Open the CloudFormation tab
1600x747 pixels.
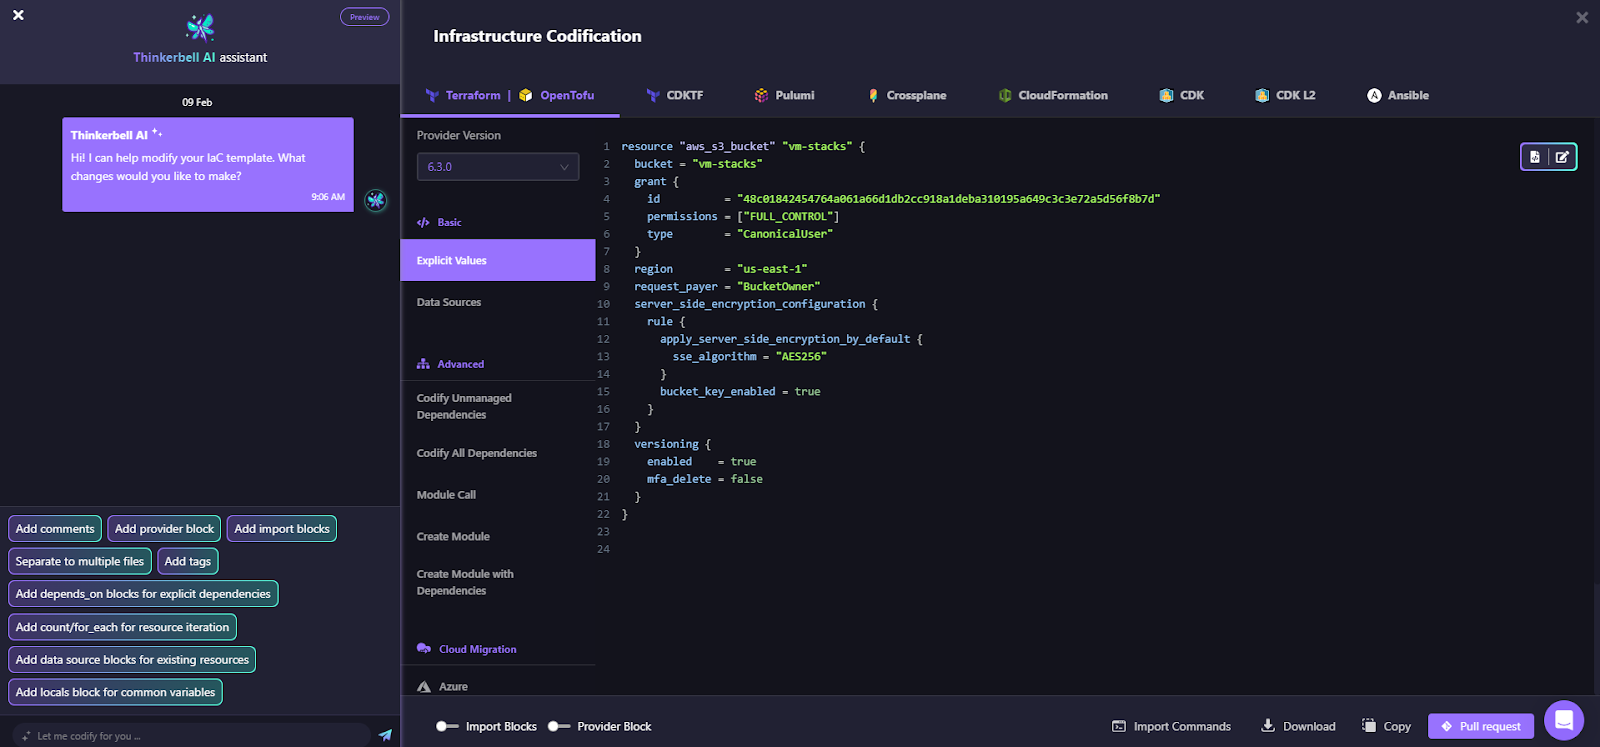click(1053, 96)
